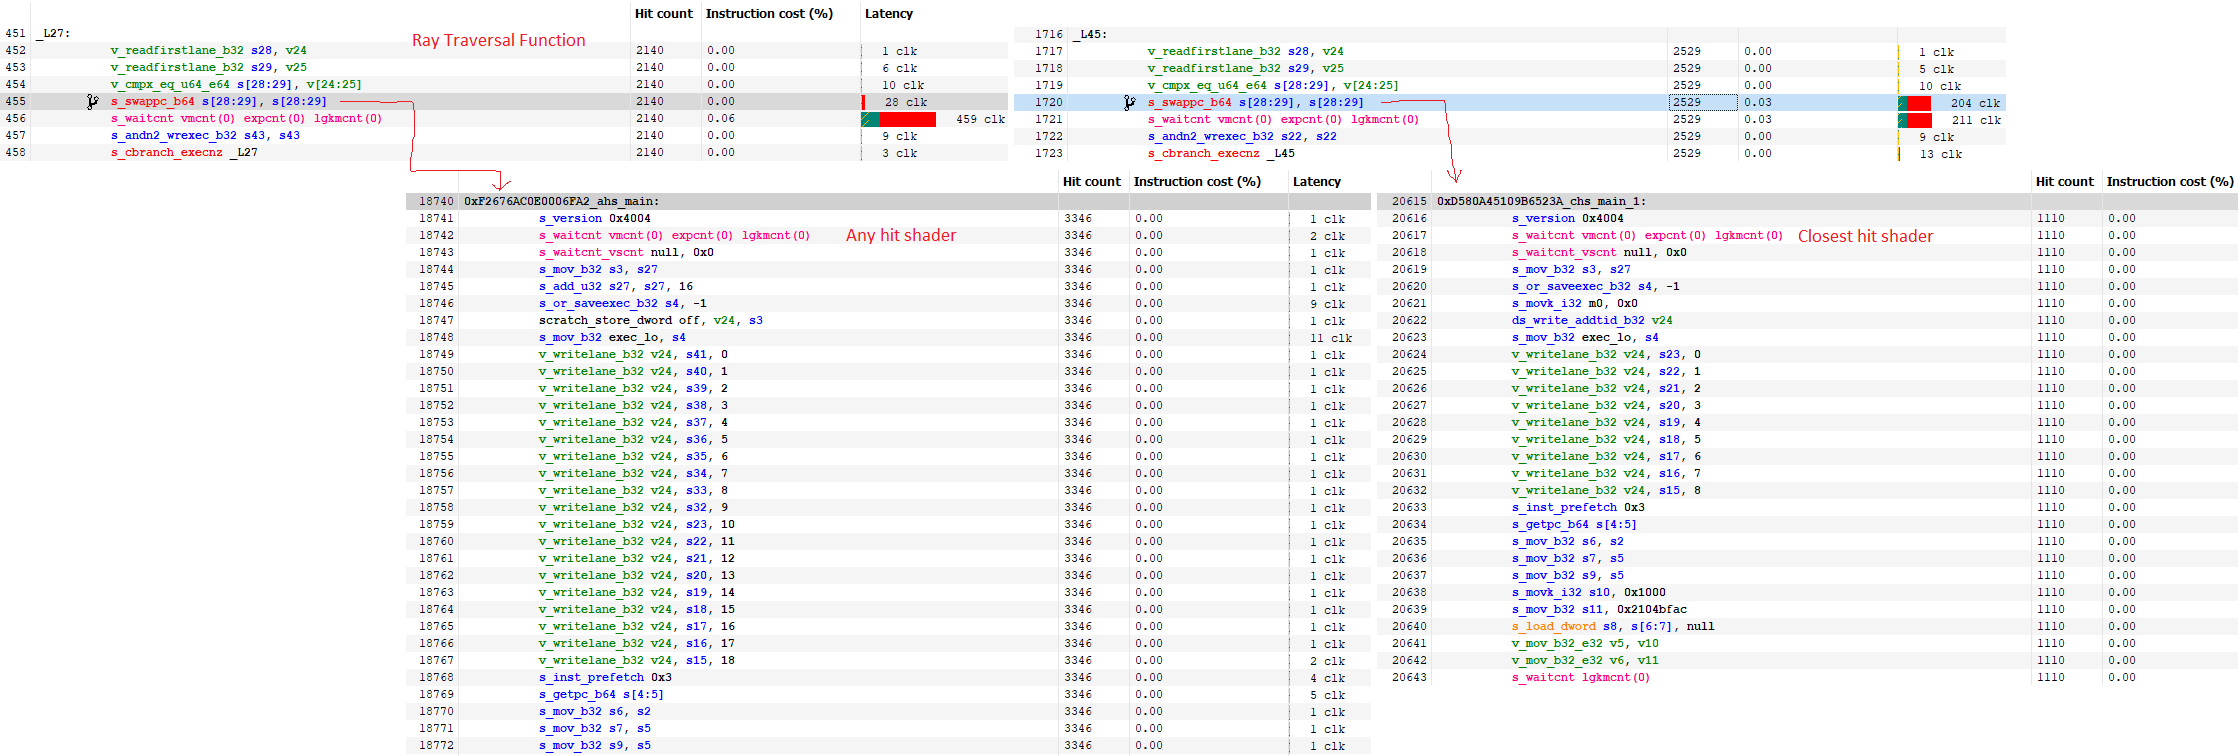Select line 20620 s_or_saveexec_b32 s4, -1
The height and width of the screenshot is (756, 2238).
[1596, 286]
